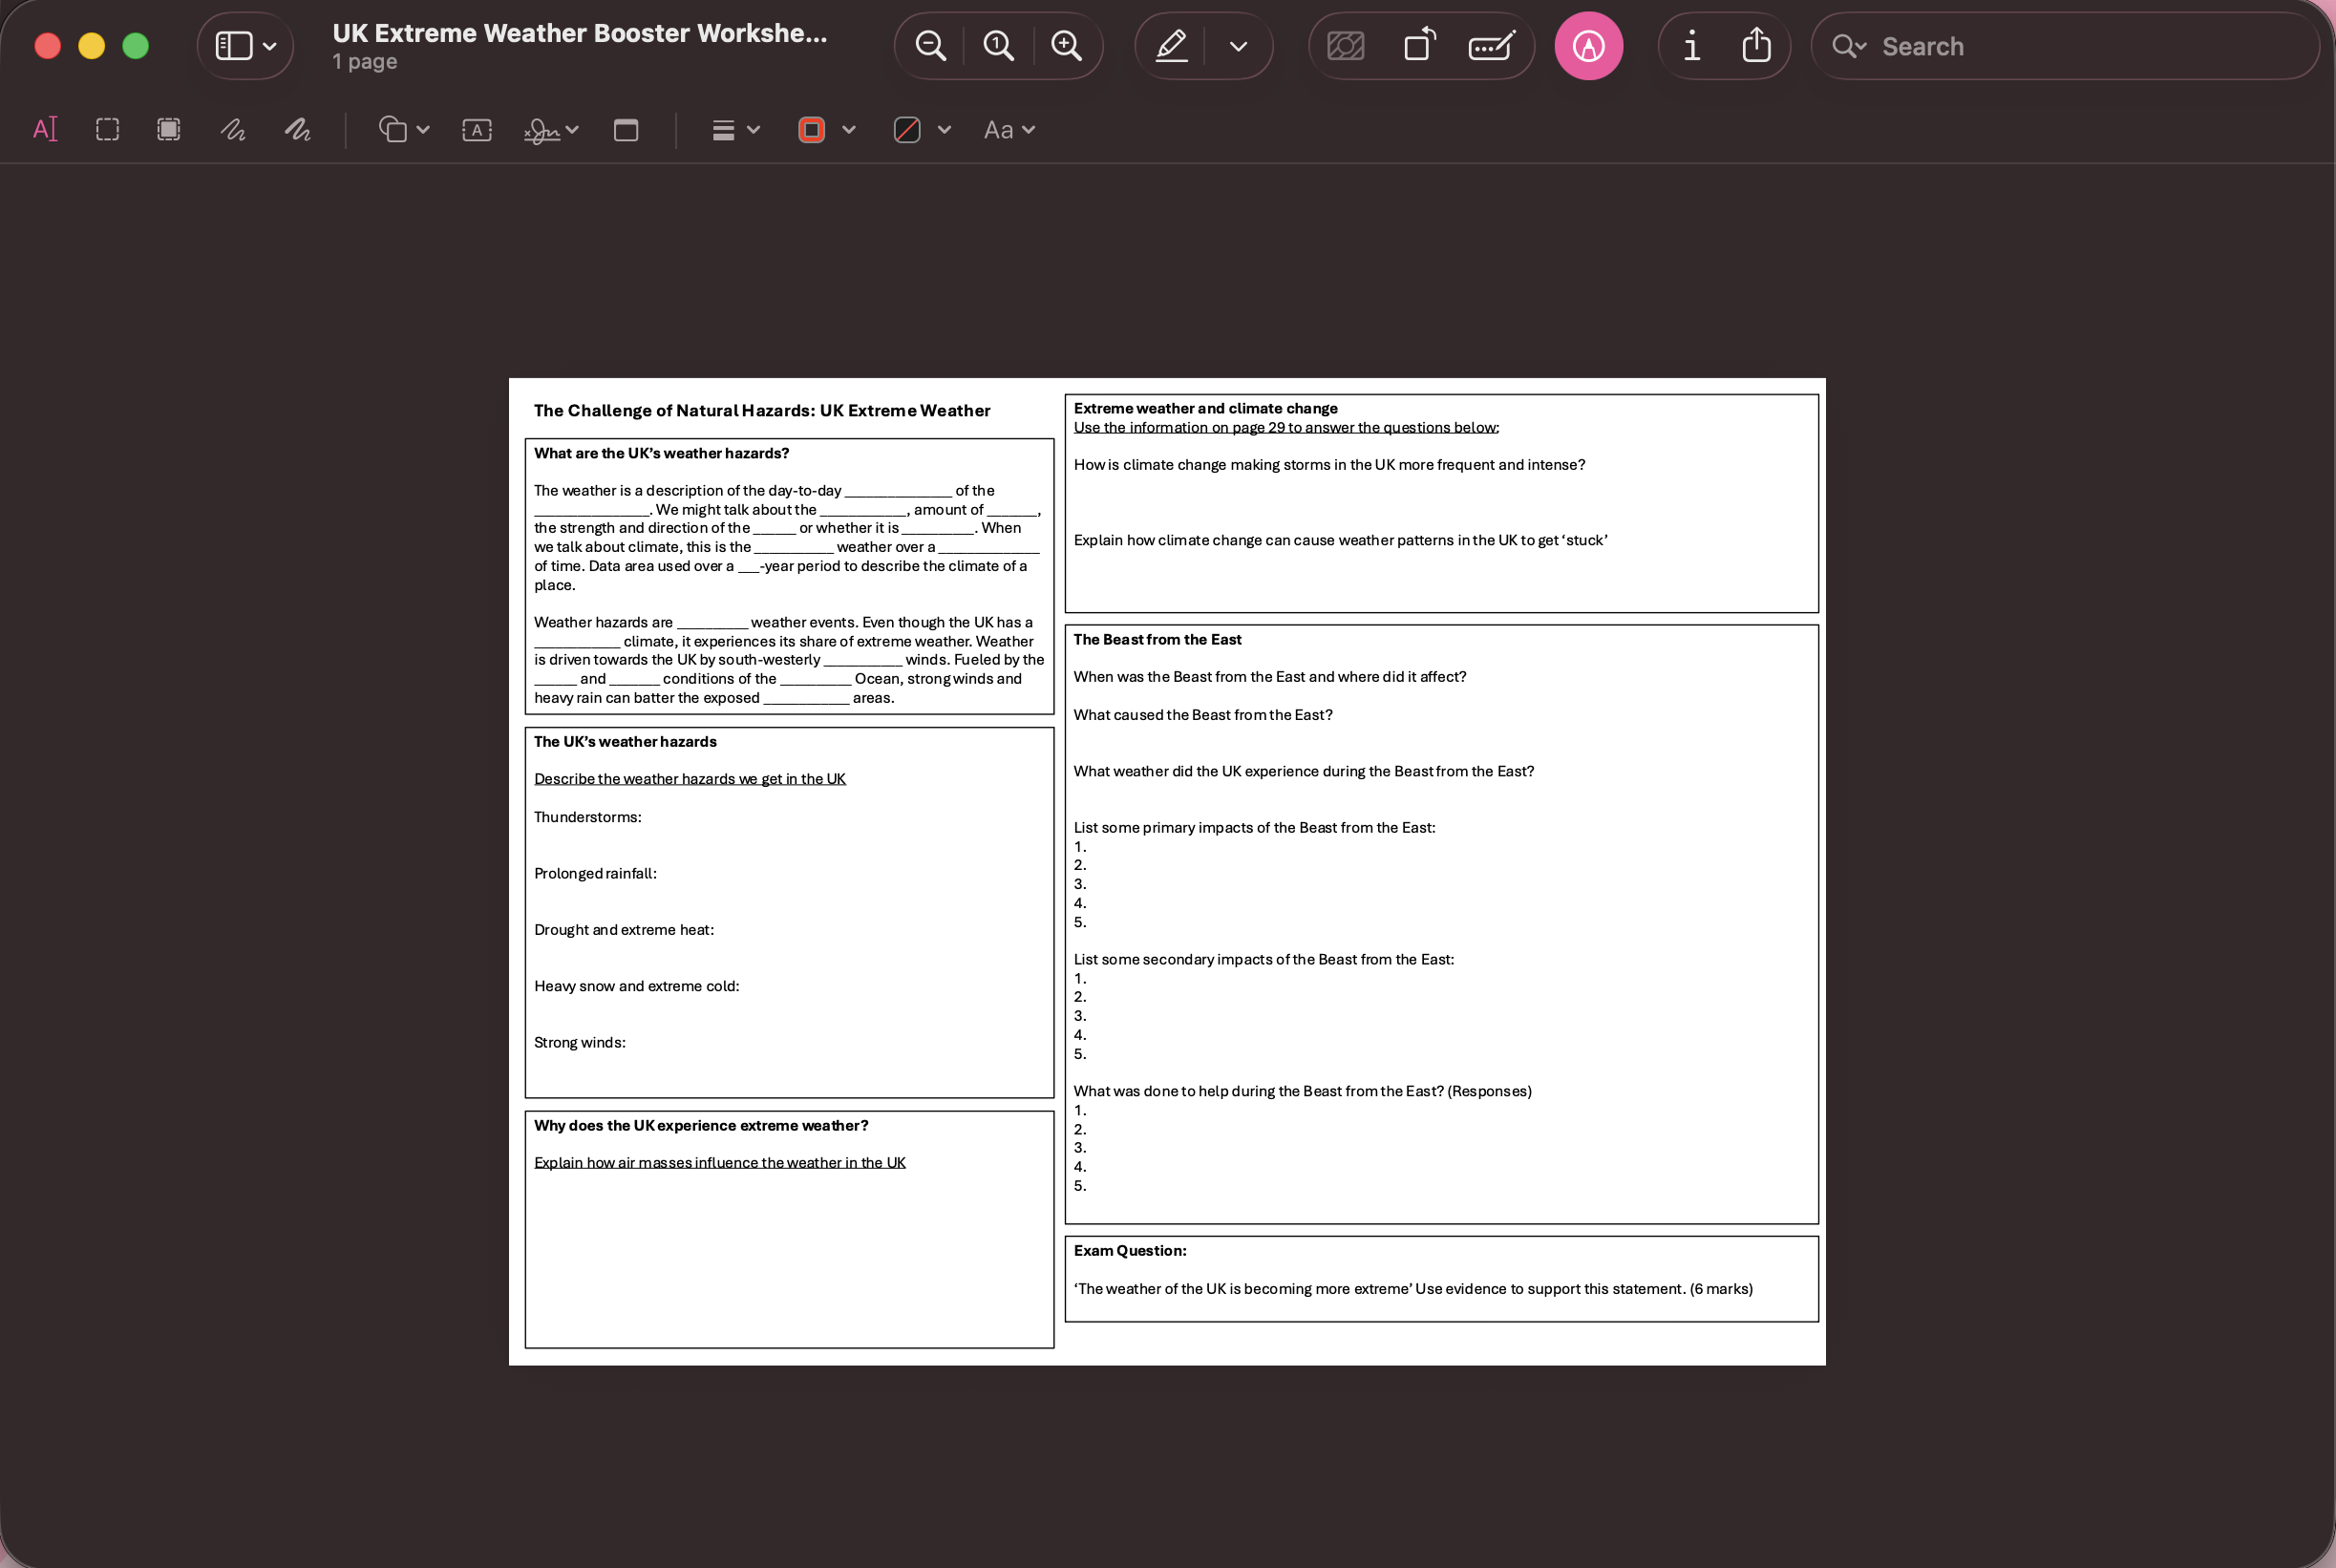
Task: Select the red border color swatch
Action: coord(813,129)
